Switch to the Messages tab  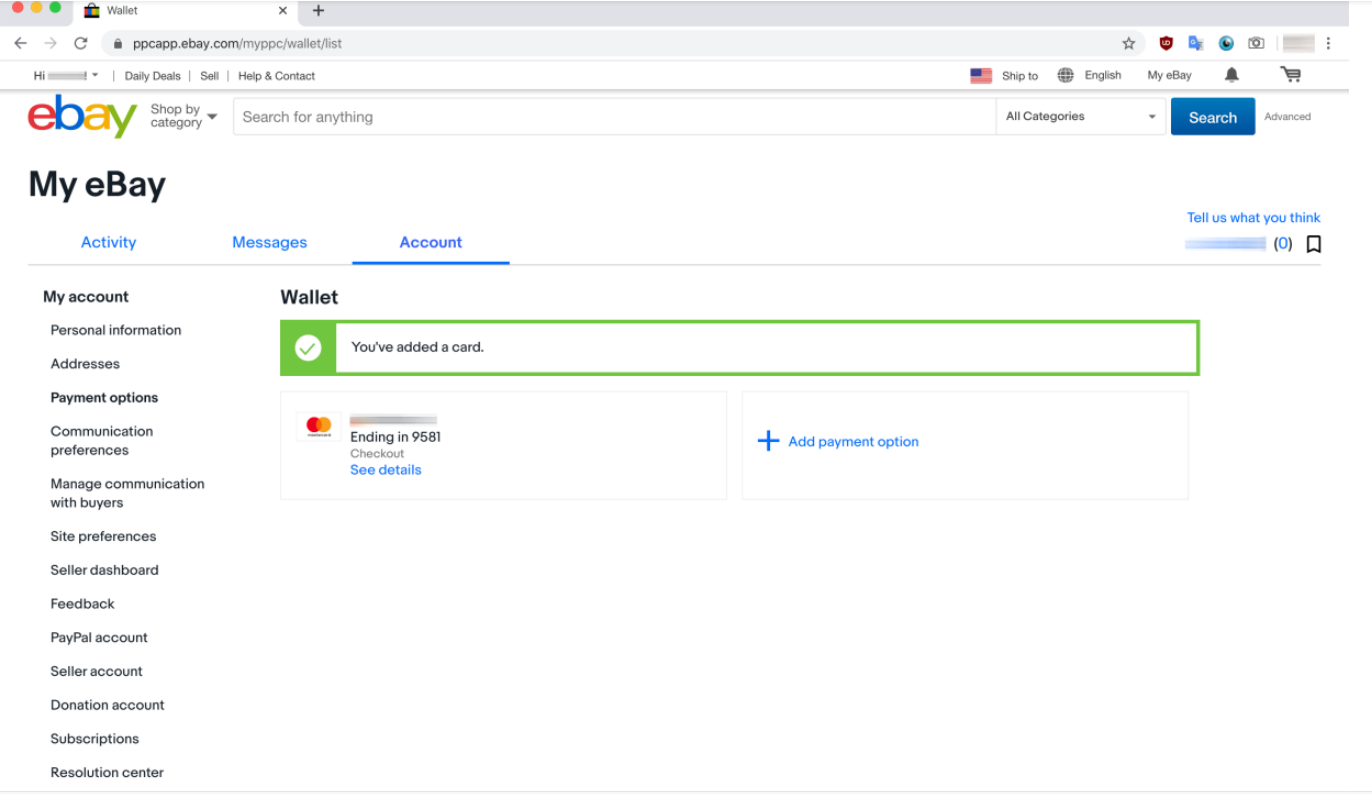(x=270, y=242)
